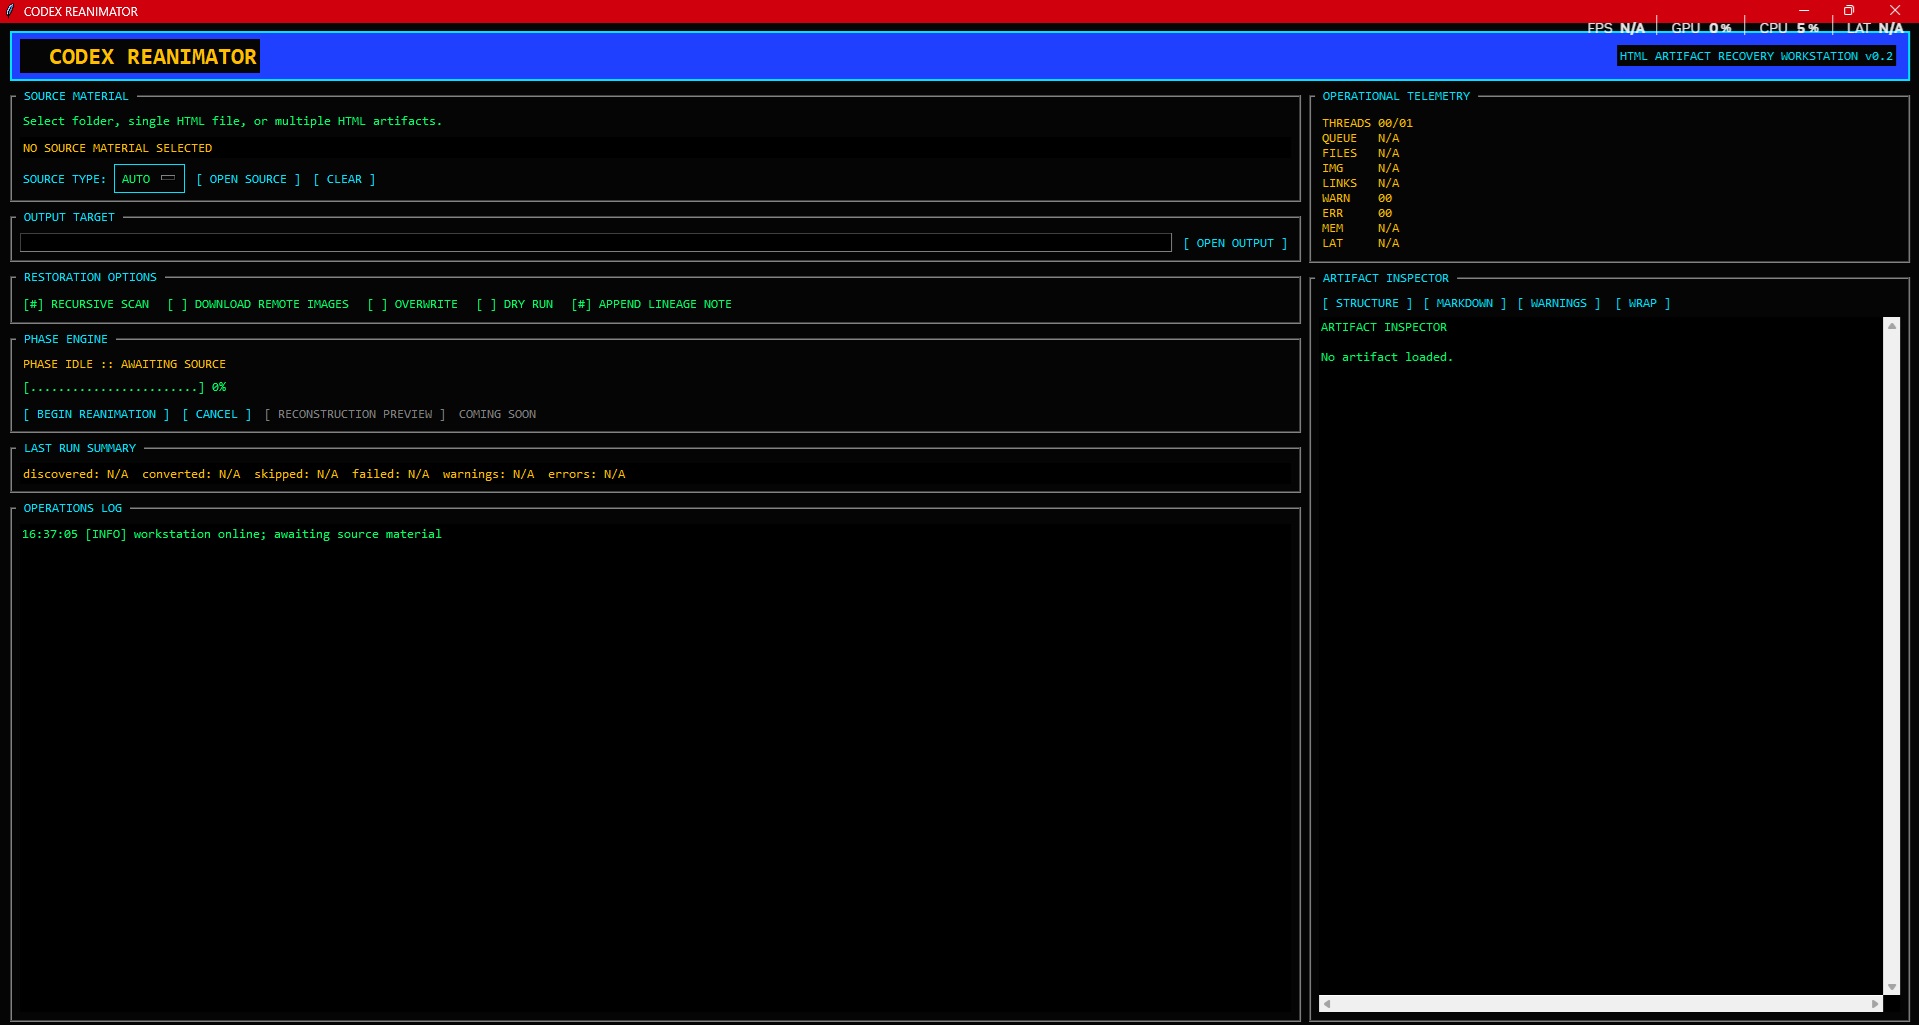Image resolution: width=1919 pixels, height=1025 pixels.
Task: Click 'skipped: N/A' summary value
Action: point(296,474)
